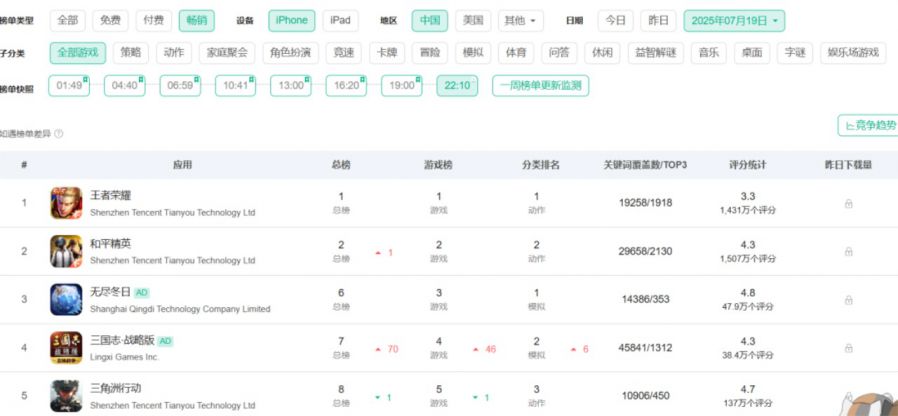The width and height of the screenshot is (898, 416).
Task: Select the 卡牌 subcategory tab
Action: [387, 53]
